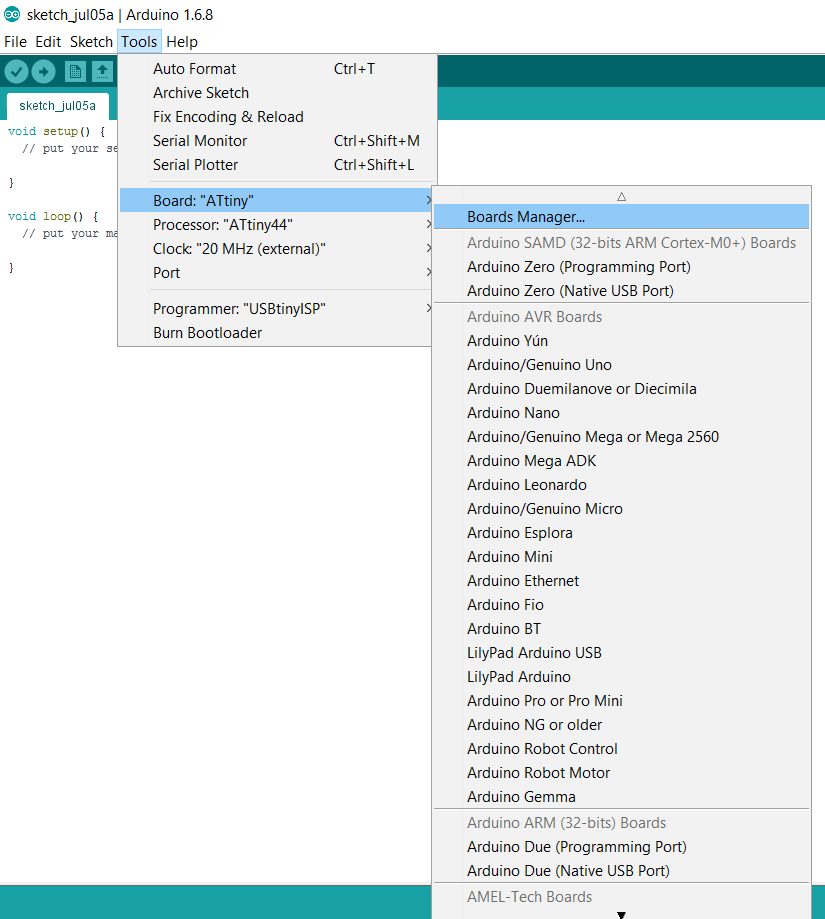Click the Verify checkmark toolbar icon
The height and width of the screenshot is (919, 825).
click(16, 72)
